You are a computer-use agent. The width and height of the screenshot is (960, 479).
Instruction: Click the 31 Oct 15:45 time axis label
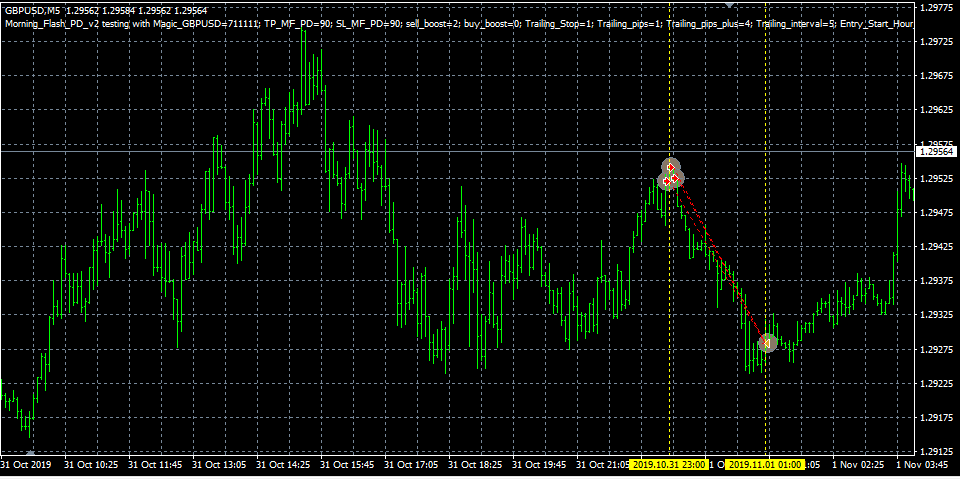pyautogui.click(x=345, y=465)
